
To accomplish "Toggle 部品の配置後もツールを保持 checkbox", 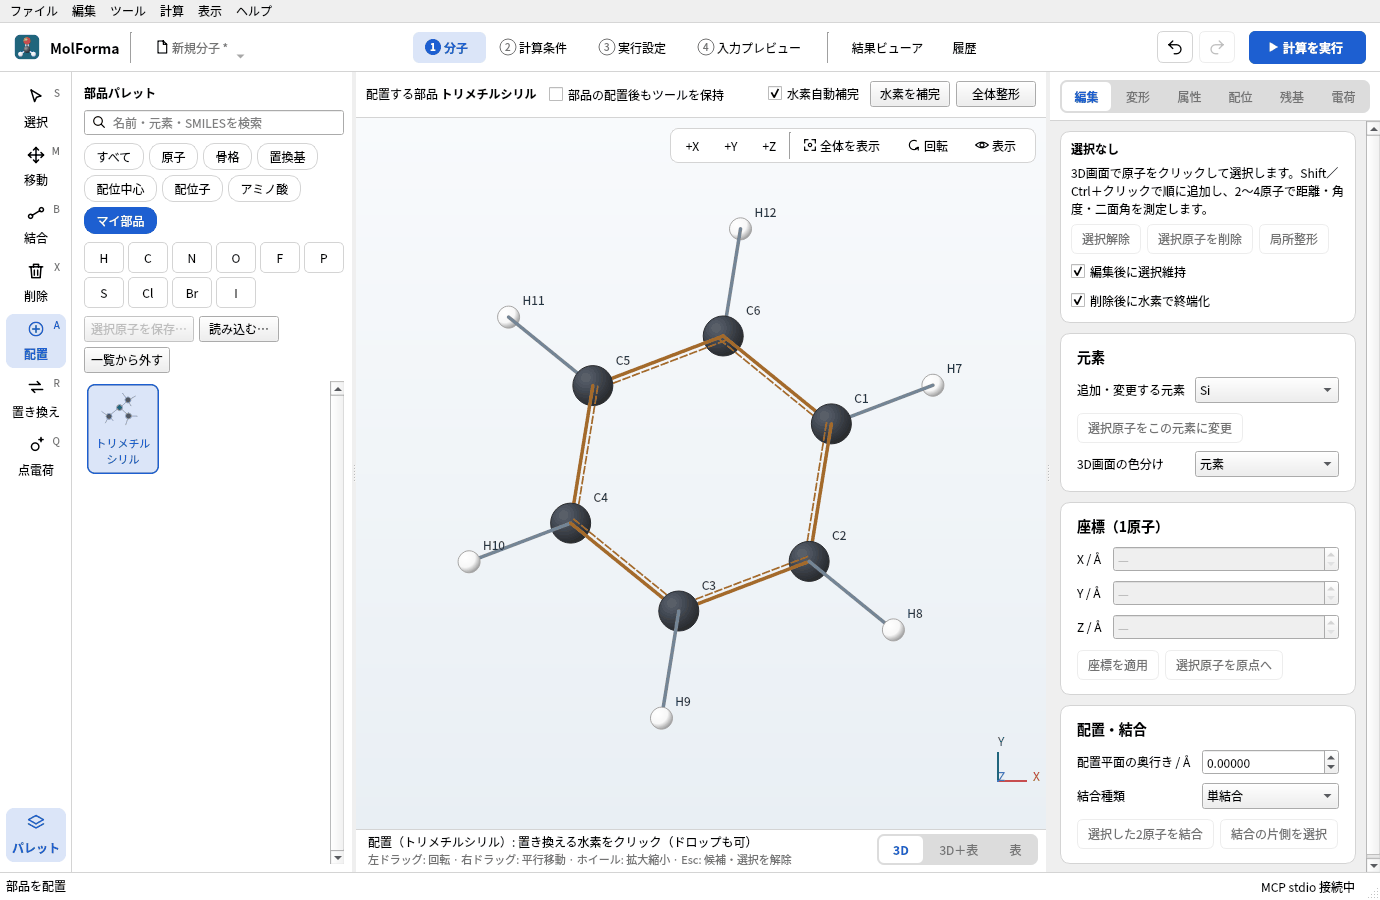I will click(556, 94).
